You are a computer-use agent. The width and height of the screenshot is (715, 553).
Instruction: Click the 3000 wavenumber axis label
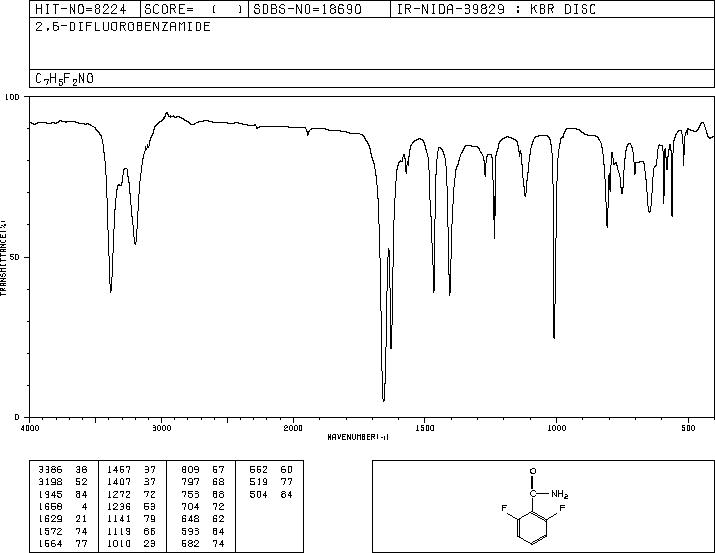pyautogui.click(x=161, y=428)
